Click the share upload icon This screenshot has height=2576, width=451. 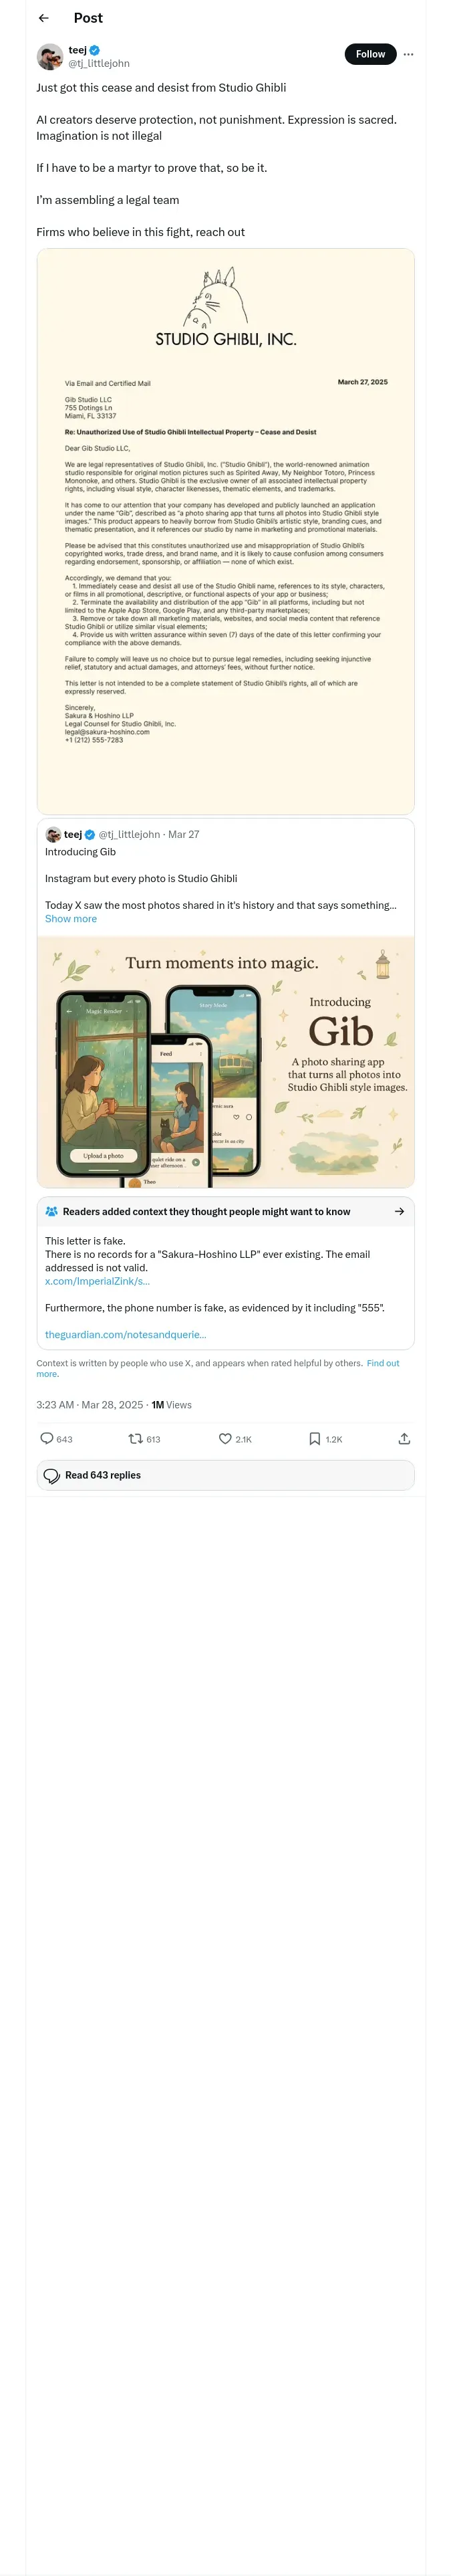tap(404, 1439)
